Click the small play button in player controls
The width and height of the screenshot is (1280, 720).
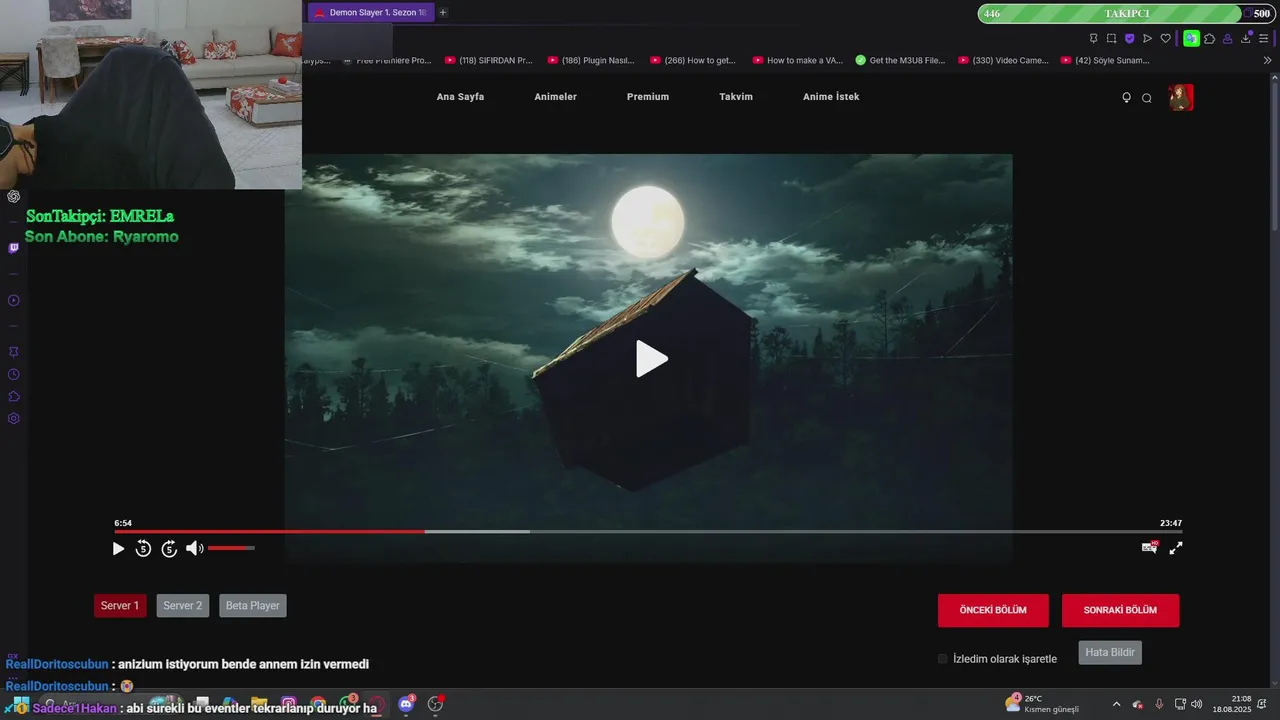click(118, 549)
